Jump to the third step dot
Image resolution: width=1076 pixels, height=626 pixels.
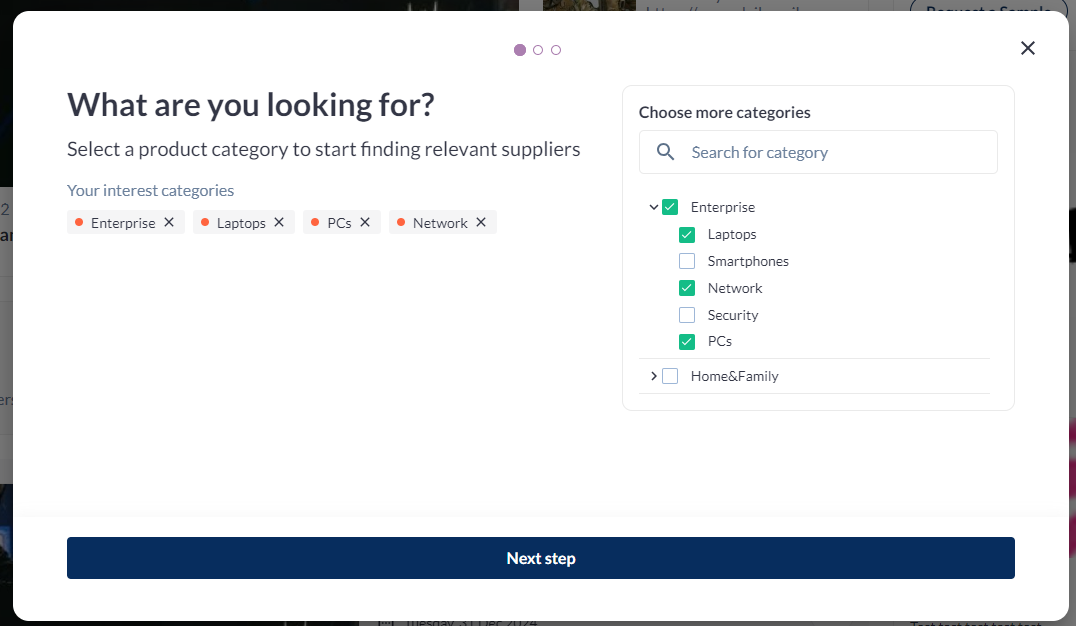[556, 50]
